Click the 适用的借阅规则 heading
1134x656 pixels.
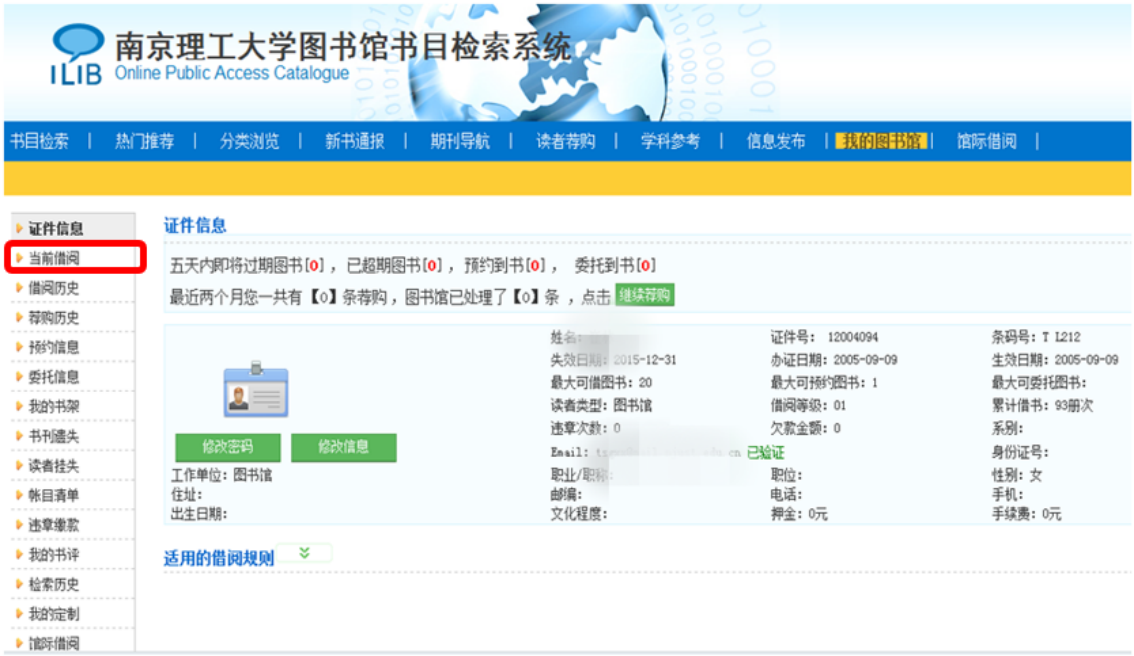(x=219, y=558)
